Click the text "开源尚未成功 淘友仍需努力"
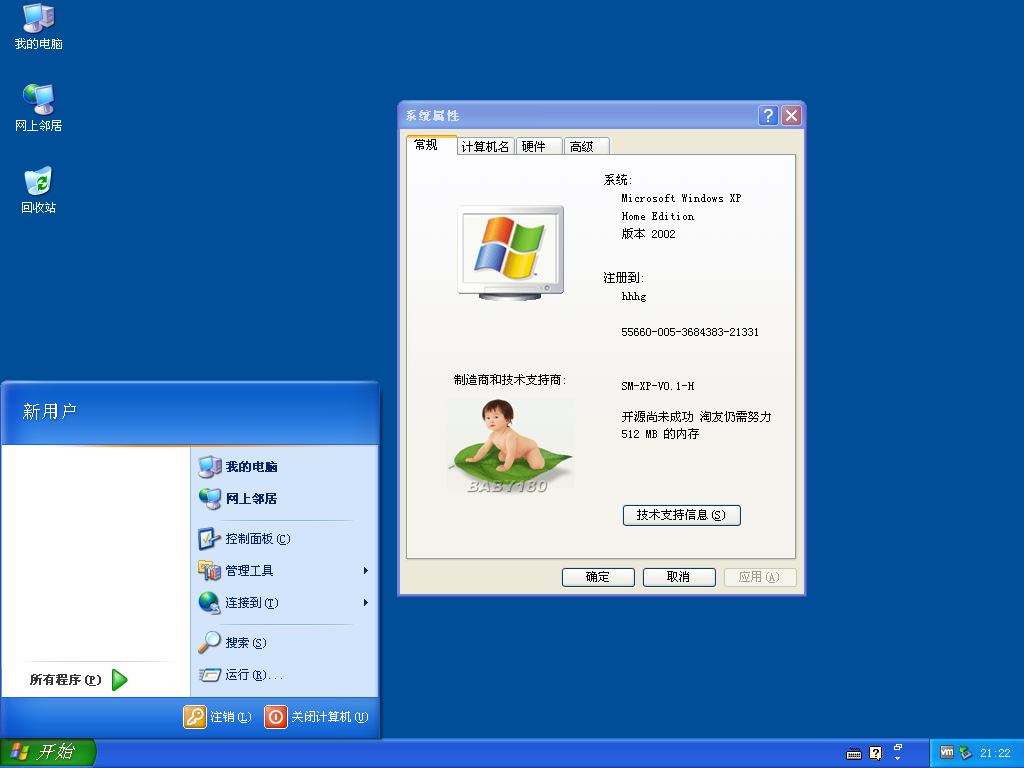 coord(696,417)
